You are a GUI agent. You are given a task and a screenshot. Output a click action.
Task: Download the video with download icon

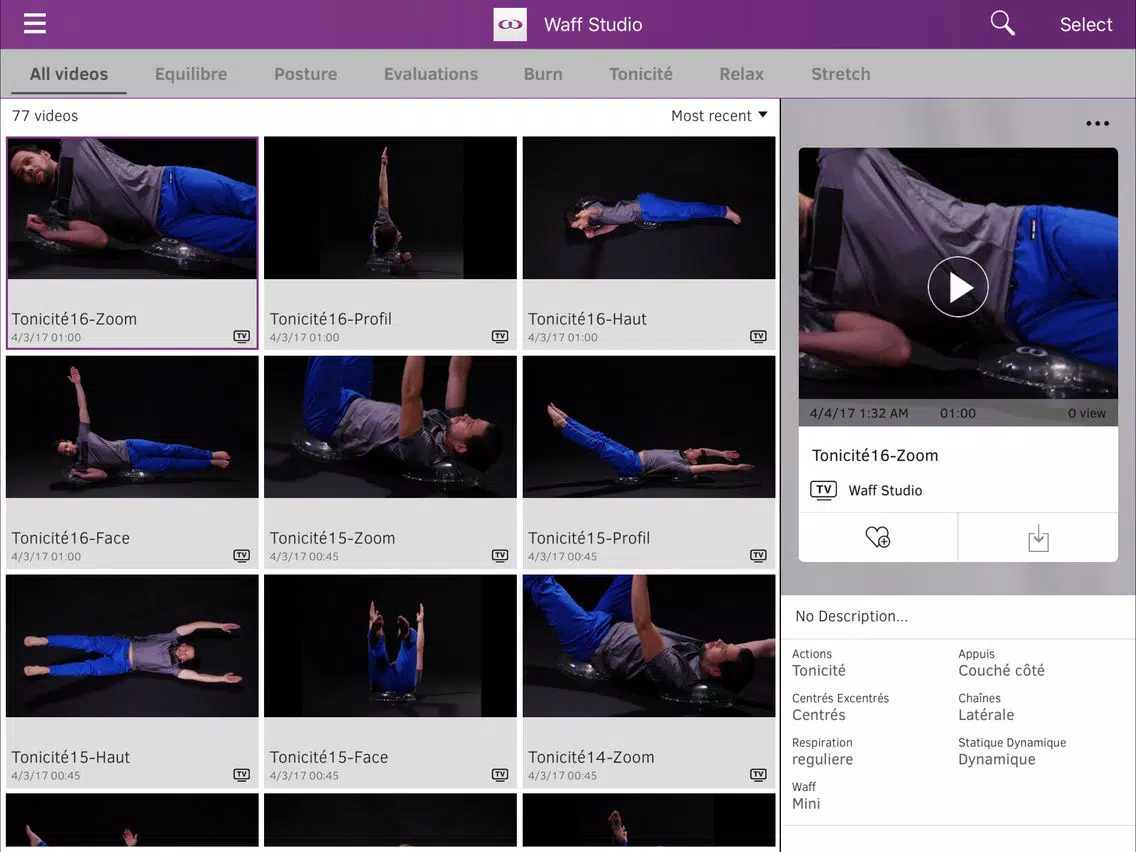coord(1037,538)
